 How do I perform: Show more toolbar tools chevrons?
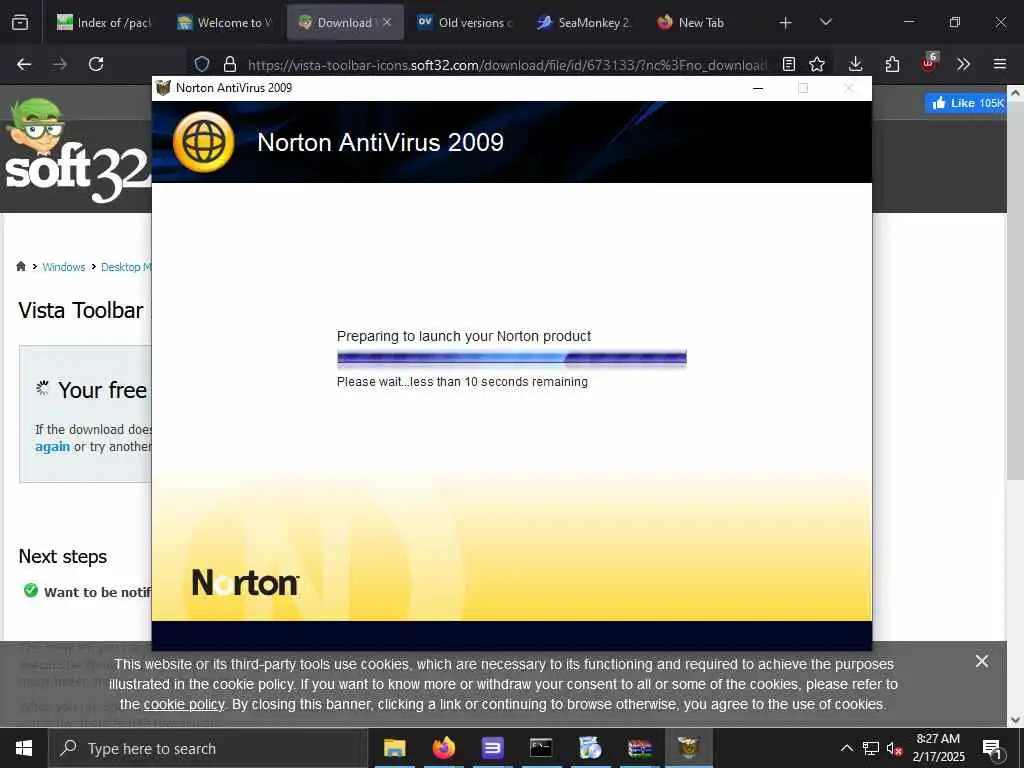point(963,64)
